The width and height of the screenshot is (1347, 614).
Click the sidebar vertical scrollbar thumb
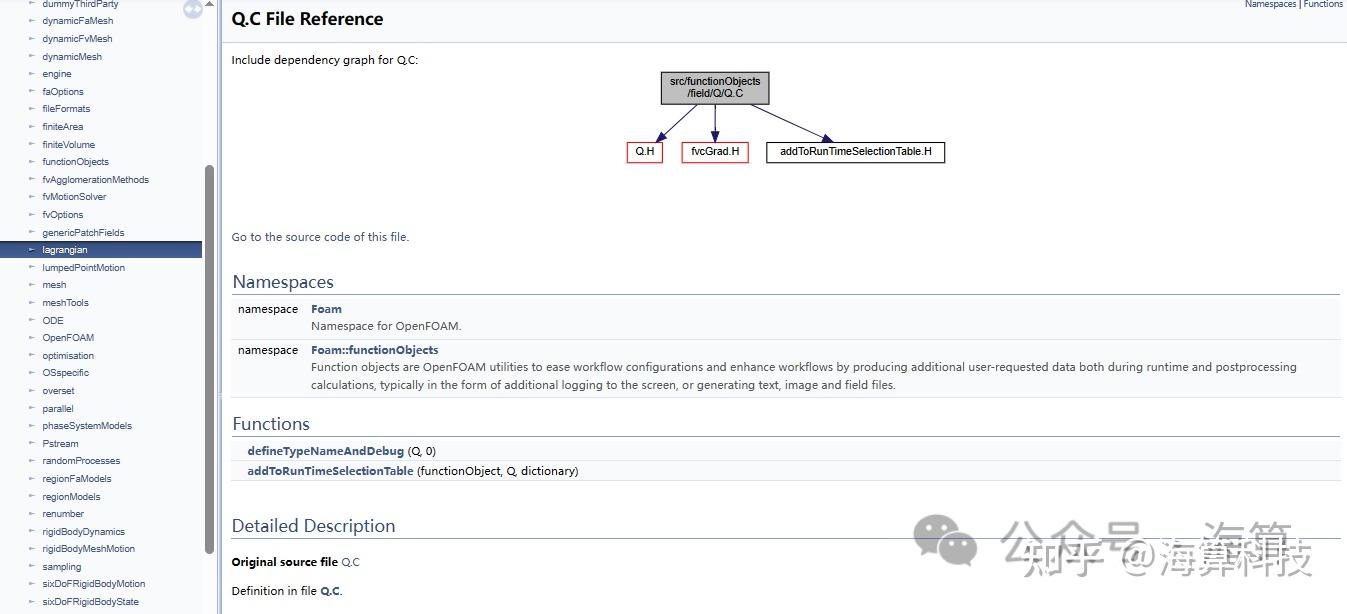pos(209,358)
